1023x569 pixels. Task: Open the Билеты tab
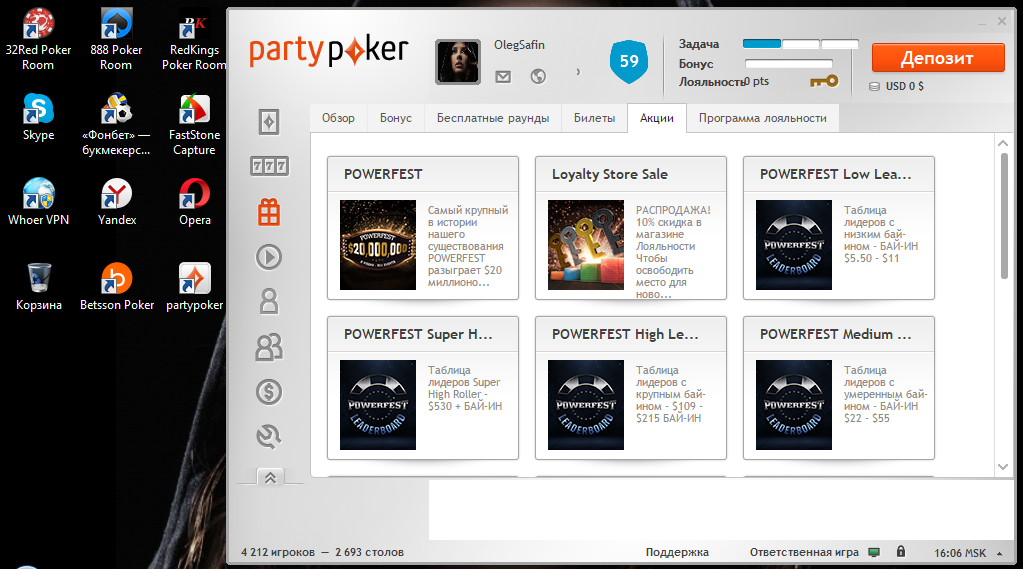[x=594, y=118]
